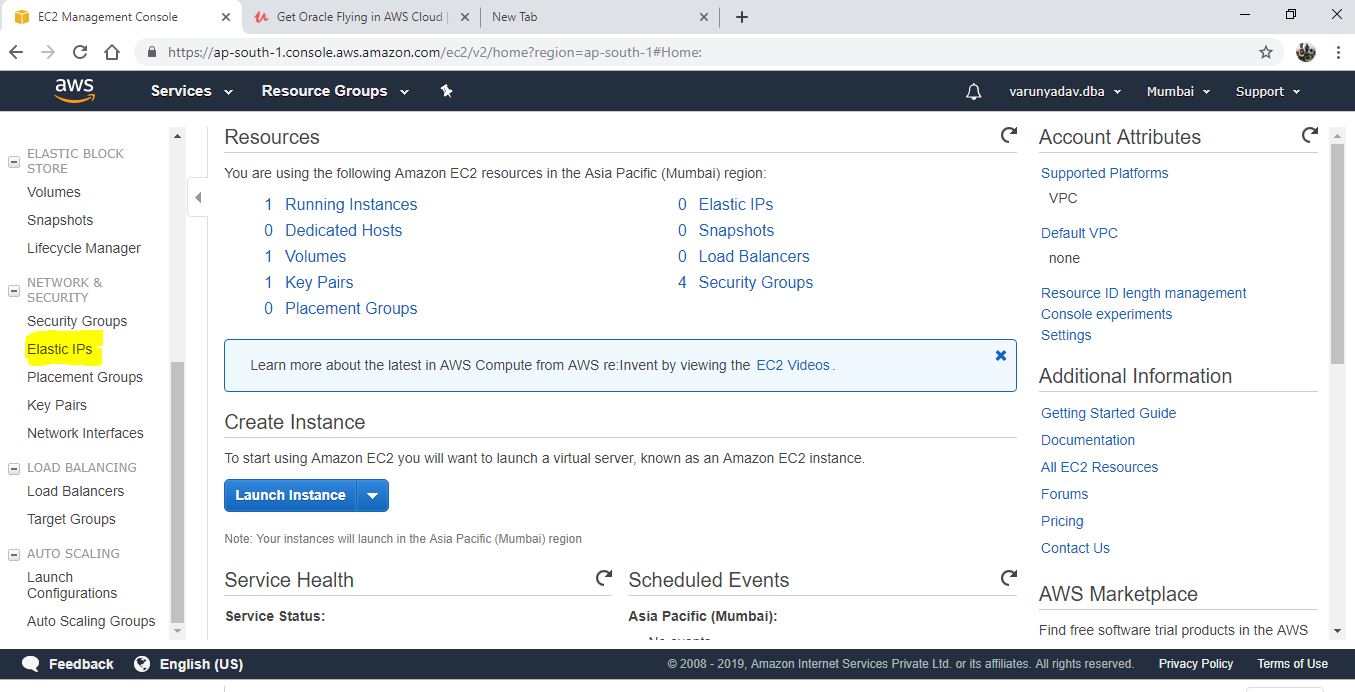The image size is (1355, 692).
Task: Open the Support dropdown menu
Action: tap(1268, 91)
